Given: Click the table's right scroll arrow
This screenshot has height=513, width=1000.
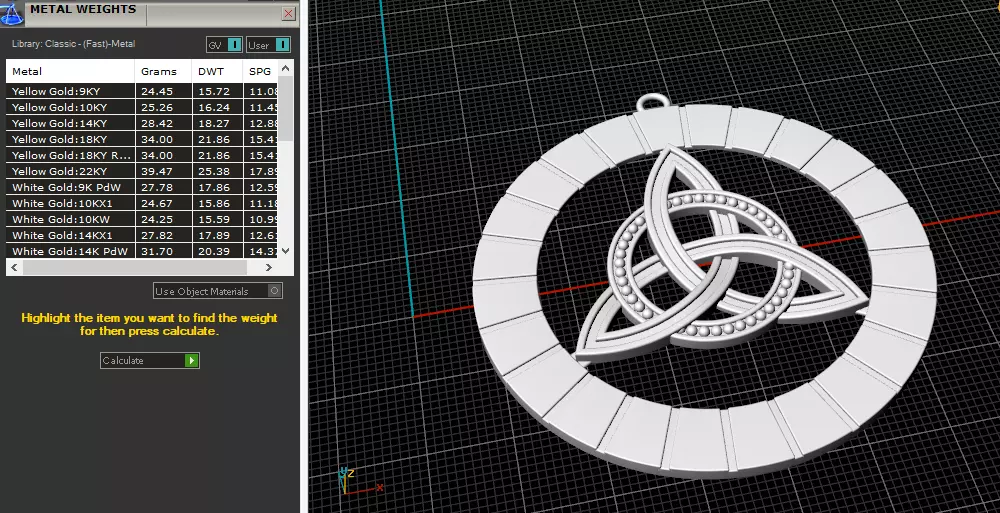Looking at the screenshot, I should pos(268,267).
